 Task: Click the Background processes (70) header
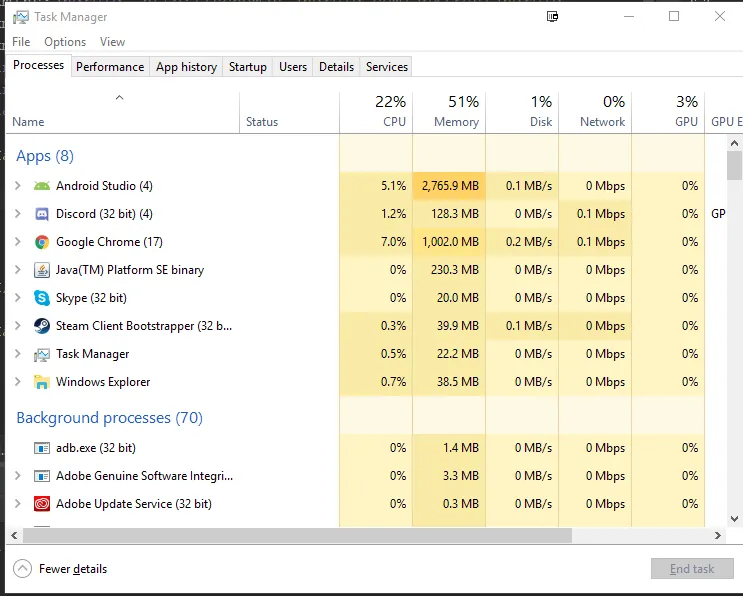(109, 418)
